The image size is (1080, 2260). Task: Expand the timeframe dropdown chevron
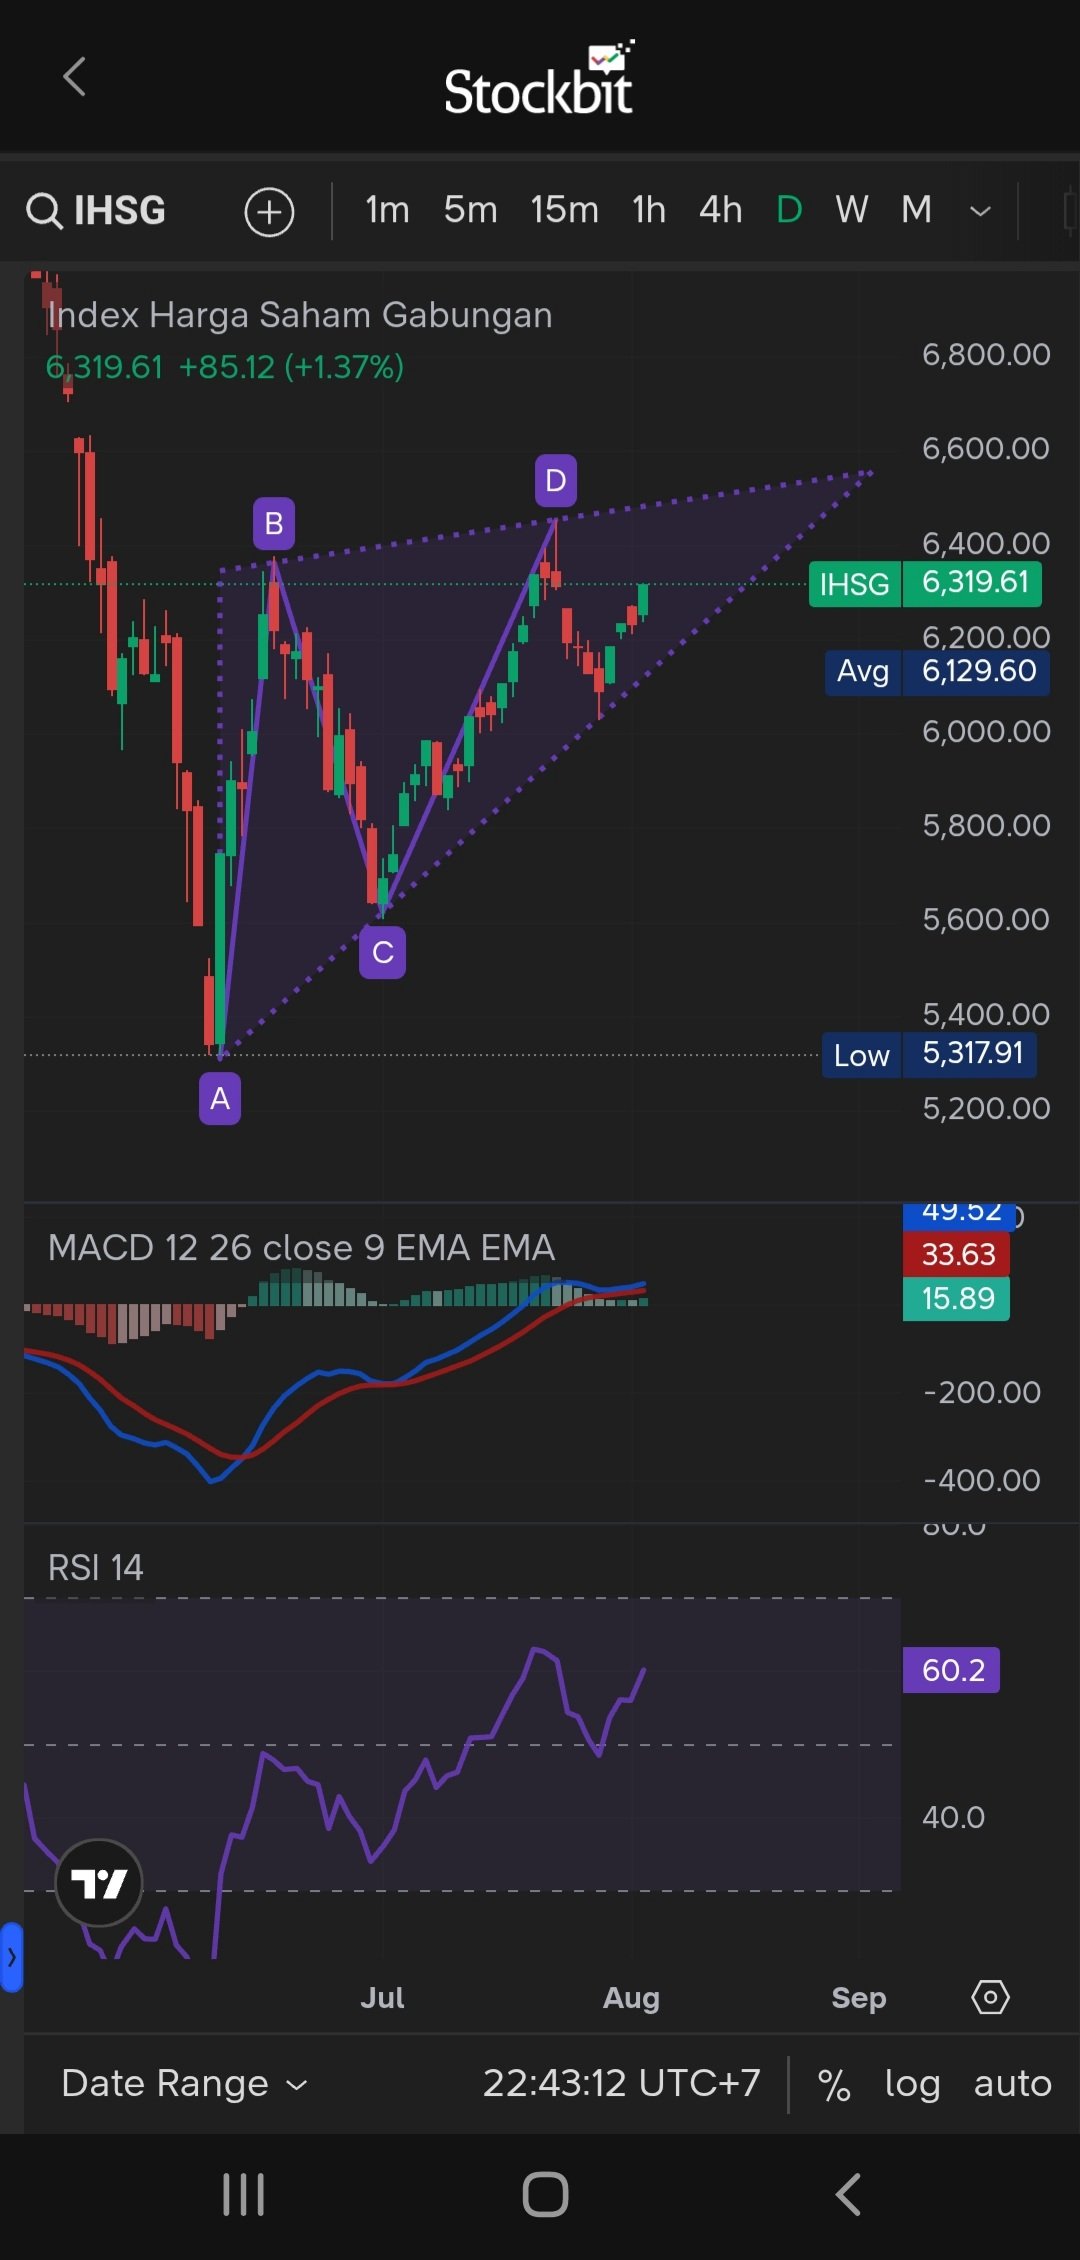[981, 211]
